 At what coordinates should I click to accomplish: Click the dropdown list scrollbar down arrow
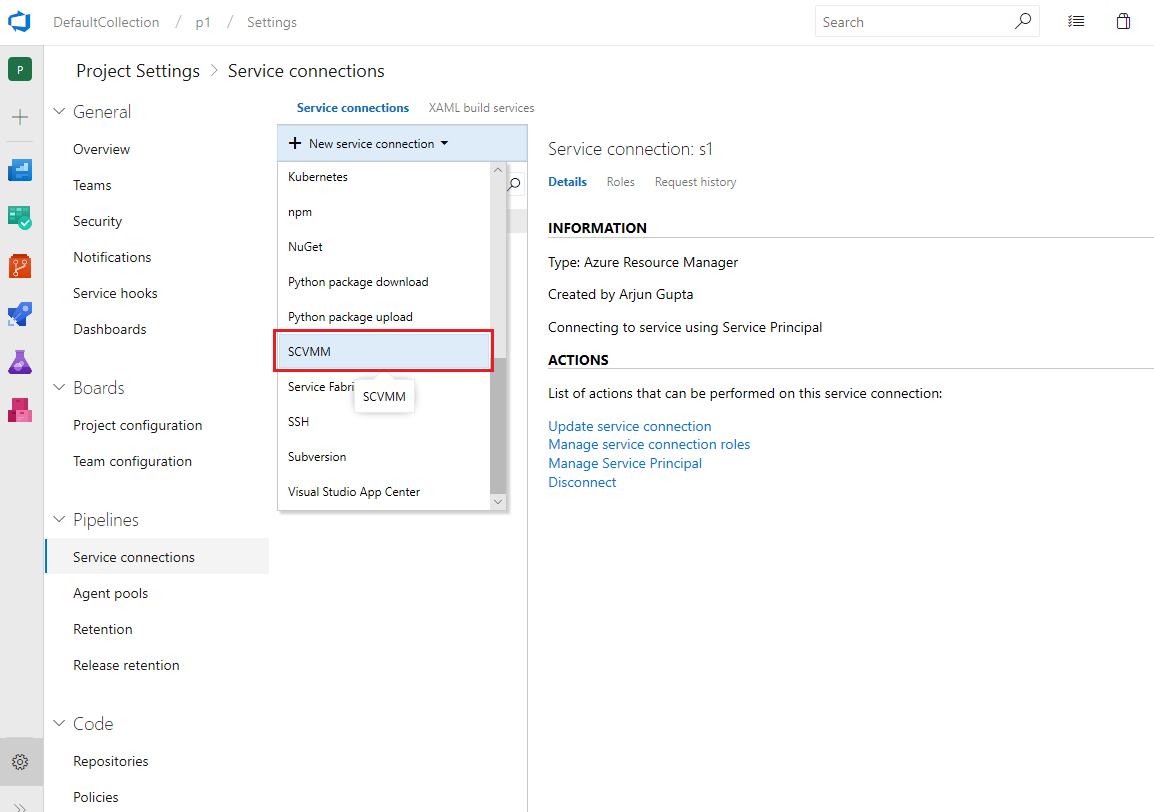click(x=498, y=501)
